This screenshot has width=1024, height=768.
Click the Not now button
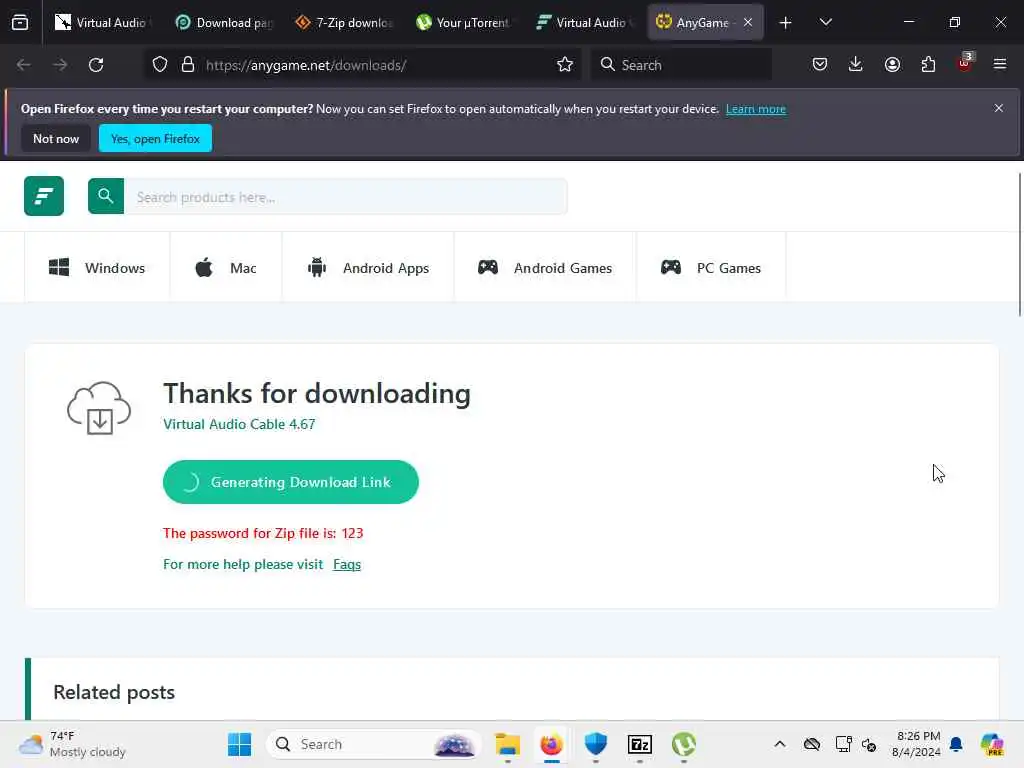[56, 138]
